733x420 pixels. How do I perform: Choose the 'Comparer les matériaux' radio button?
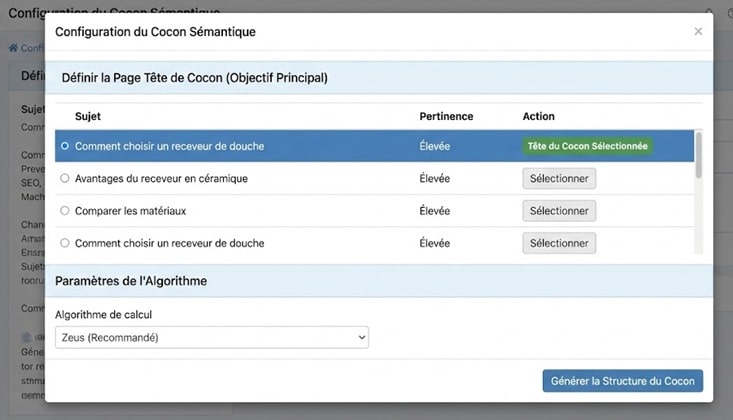pyautogui.click(x=65, y=211)
